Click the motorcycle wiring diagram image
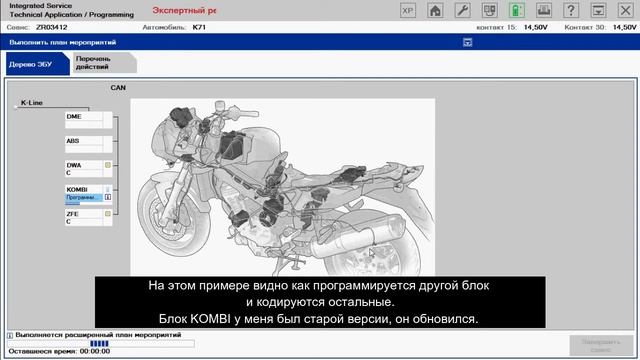640x360 pixels. pos(282,187)
